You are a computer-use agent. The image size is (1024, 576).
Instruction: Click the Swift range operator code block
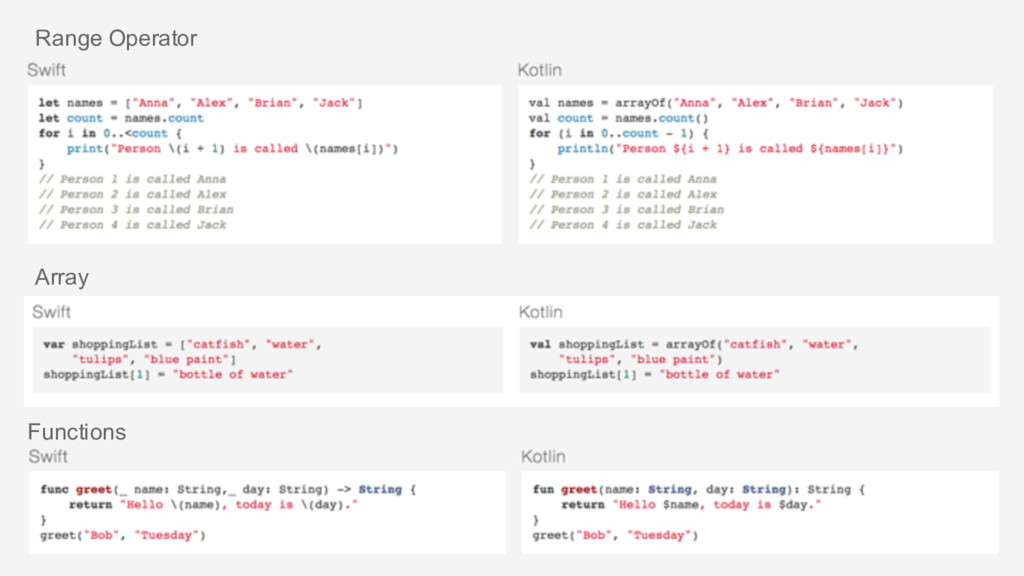[x=265, y=164]
